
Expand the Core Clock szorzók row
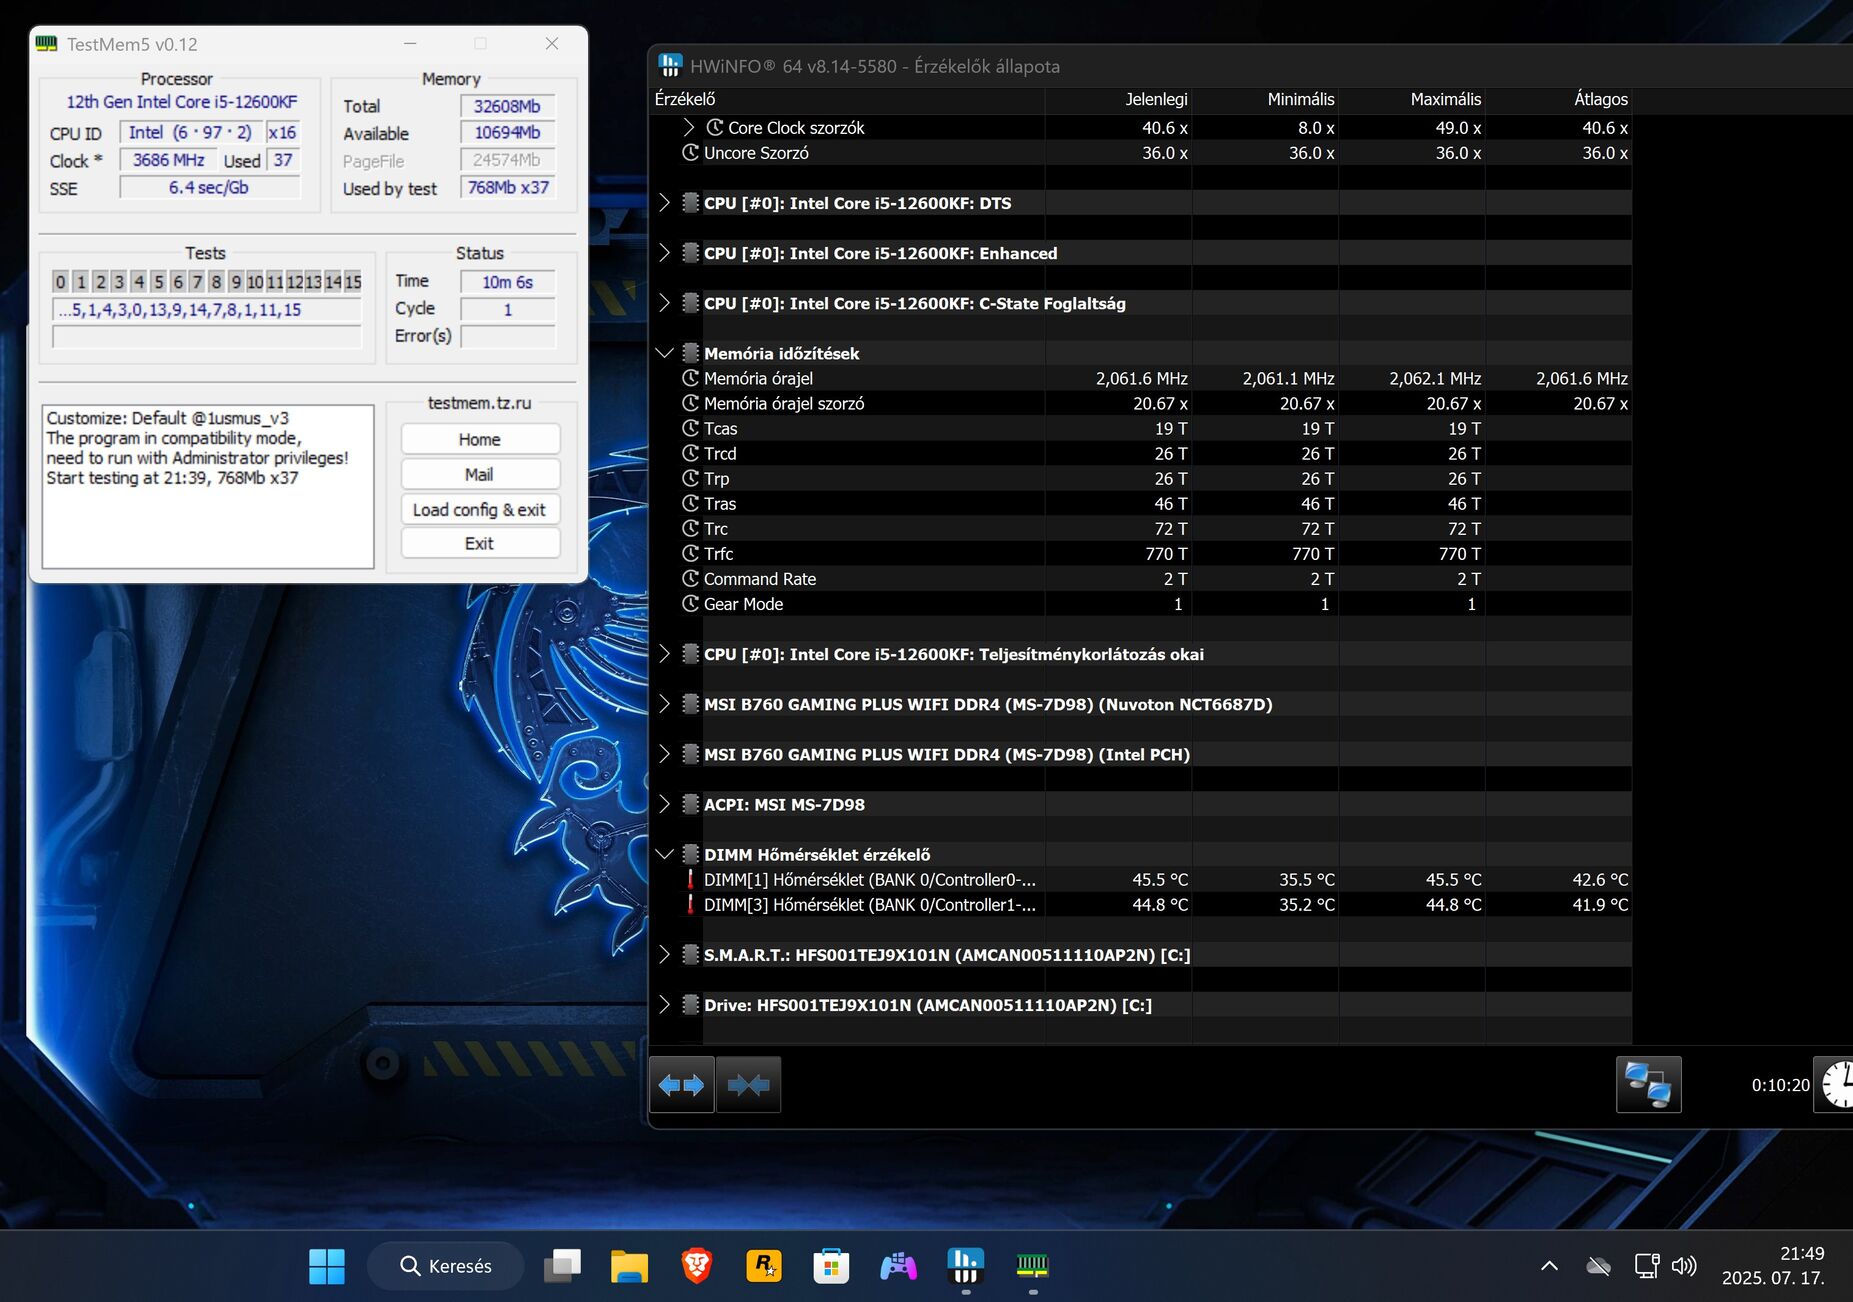(x=688, y=128)
